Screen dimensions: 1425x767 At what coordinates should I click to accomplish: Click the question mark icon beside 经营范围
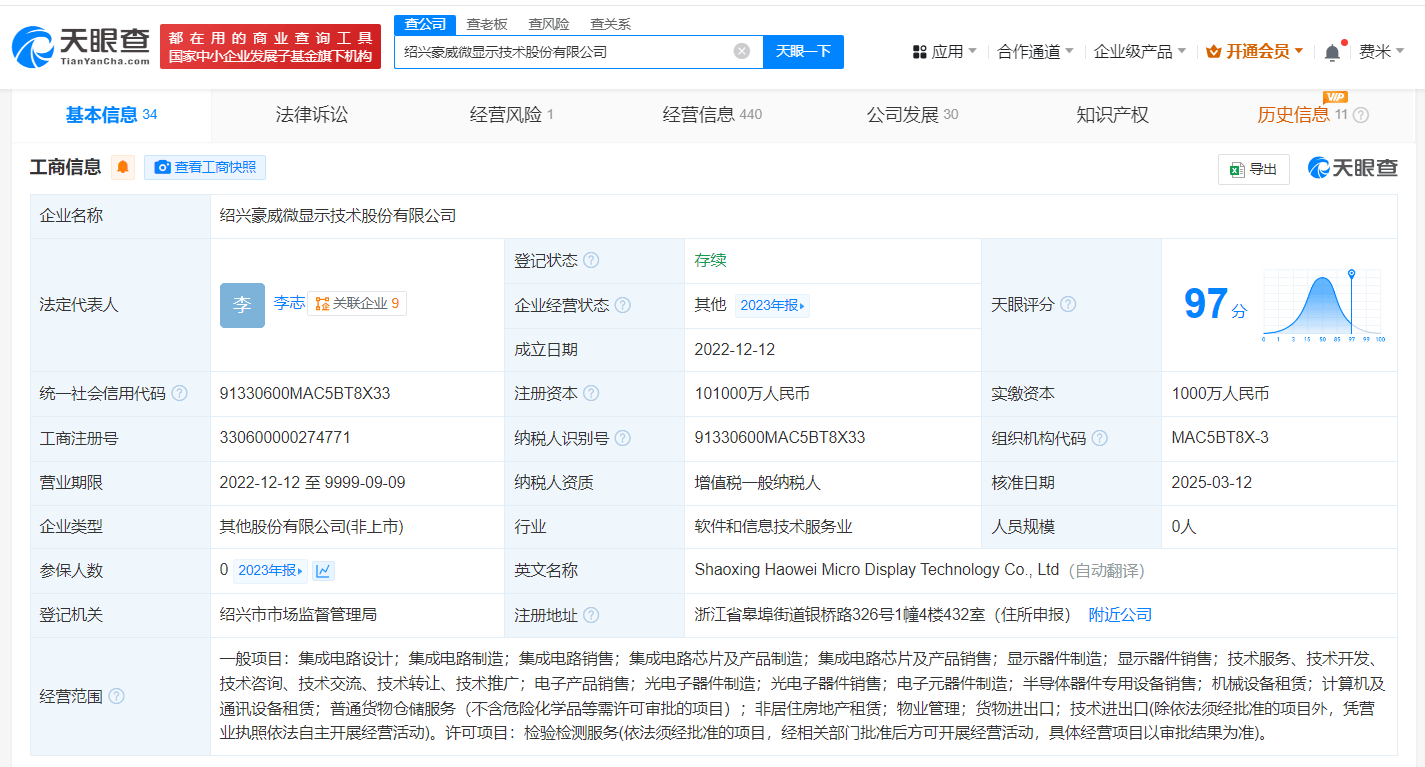116,696
